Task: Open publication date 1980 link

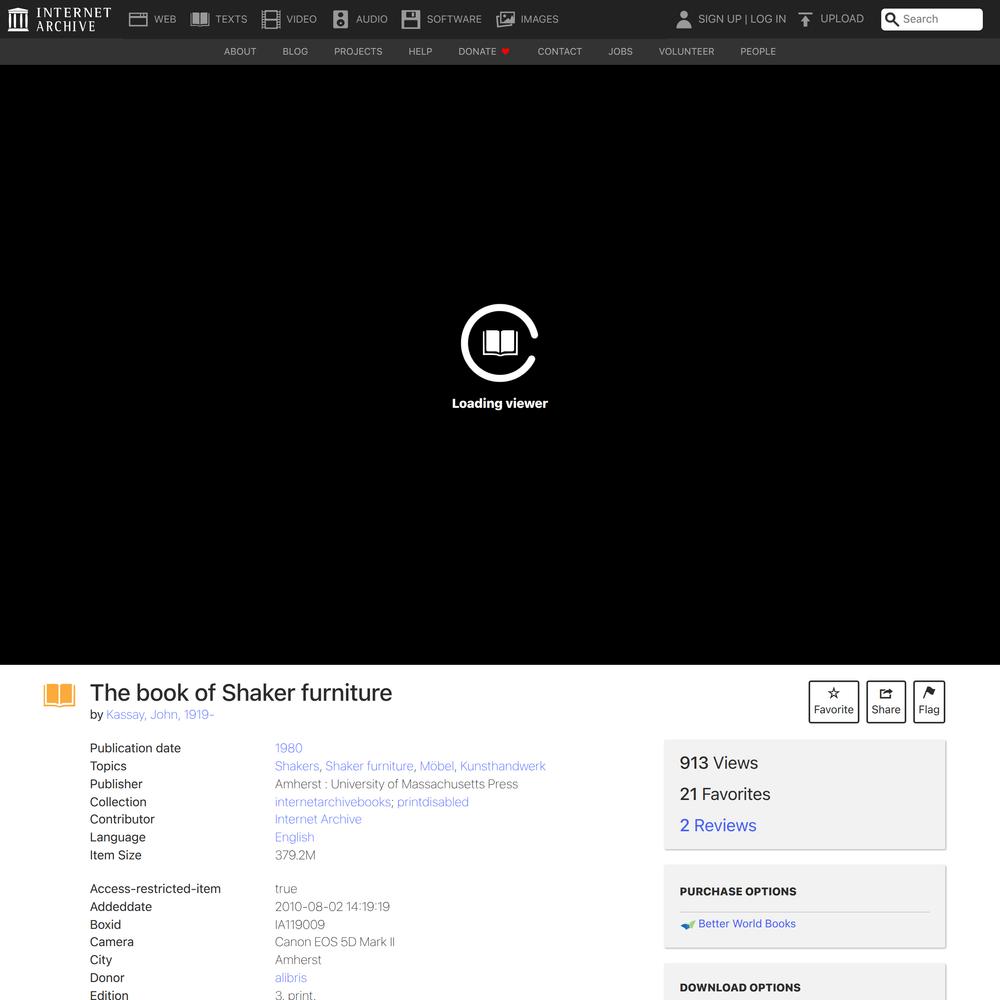Action: coord(288,748)
